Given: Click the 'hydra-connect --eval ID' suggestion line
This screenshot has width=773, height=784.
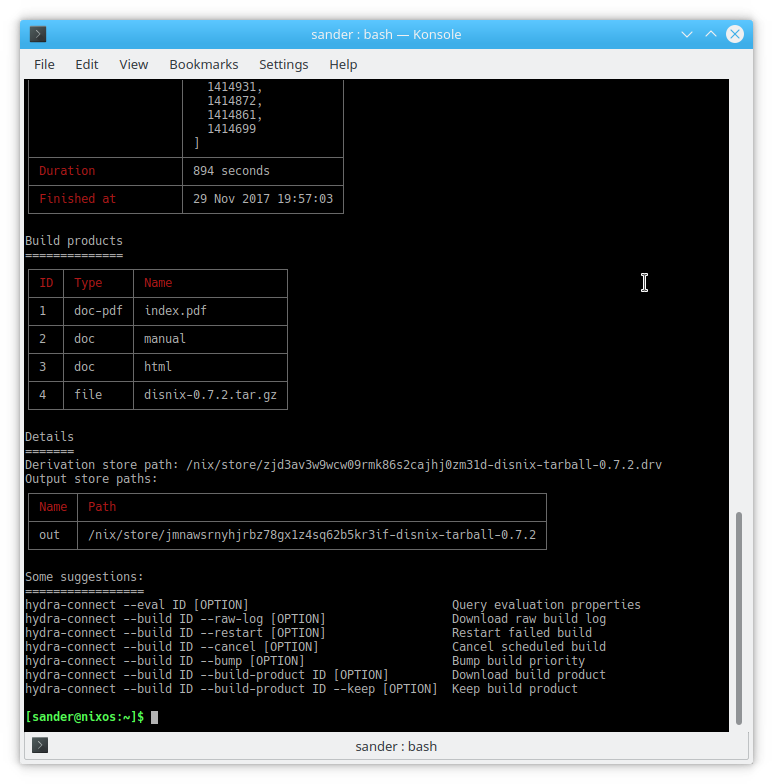Looking at the screenshot, I should tap(137, 605).
